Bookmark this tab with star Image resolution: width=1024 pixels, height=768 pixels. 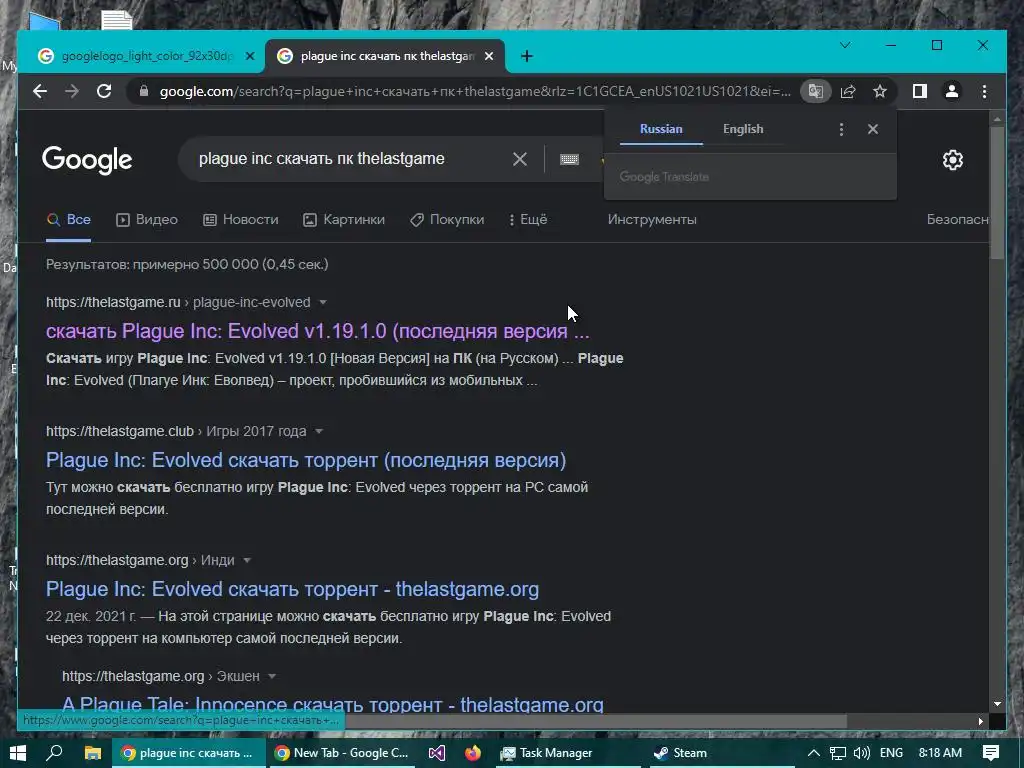[x=880, y=91]
